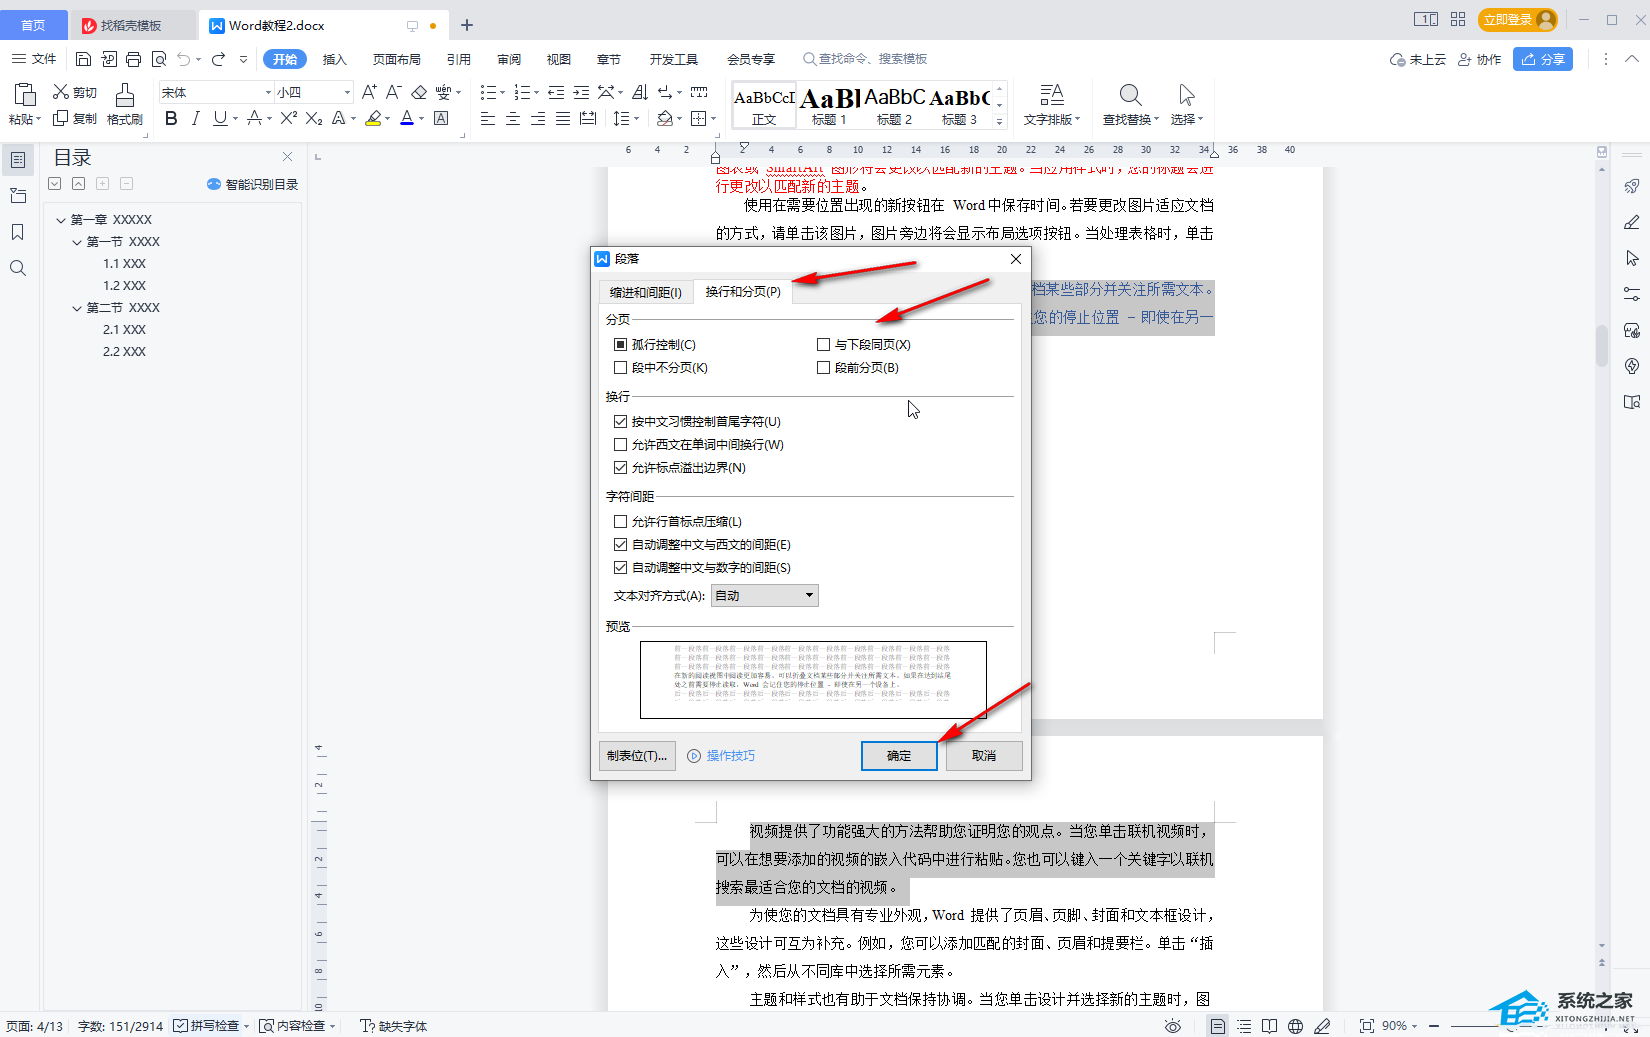Click the Underline icon
This screenshot has height=1037, width=1650.
pyautogui.click(x=220, y=119)
